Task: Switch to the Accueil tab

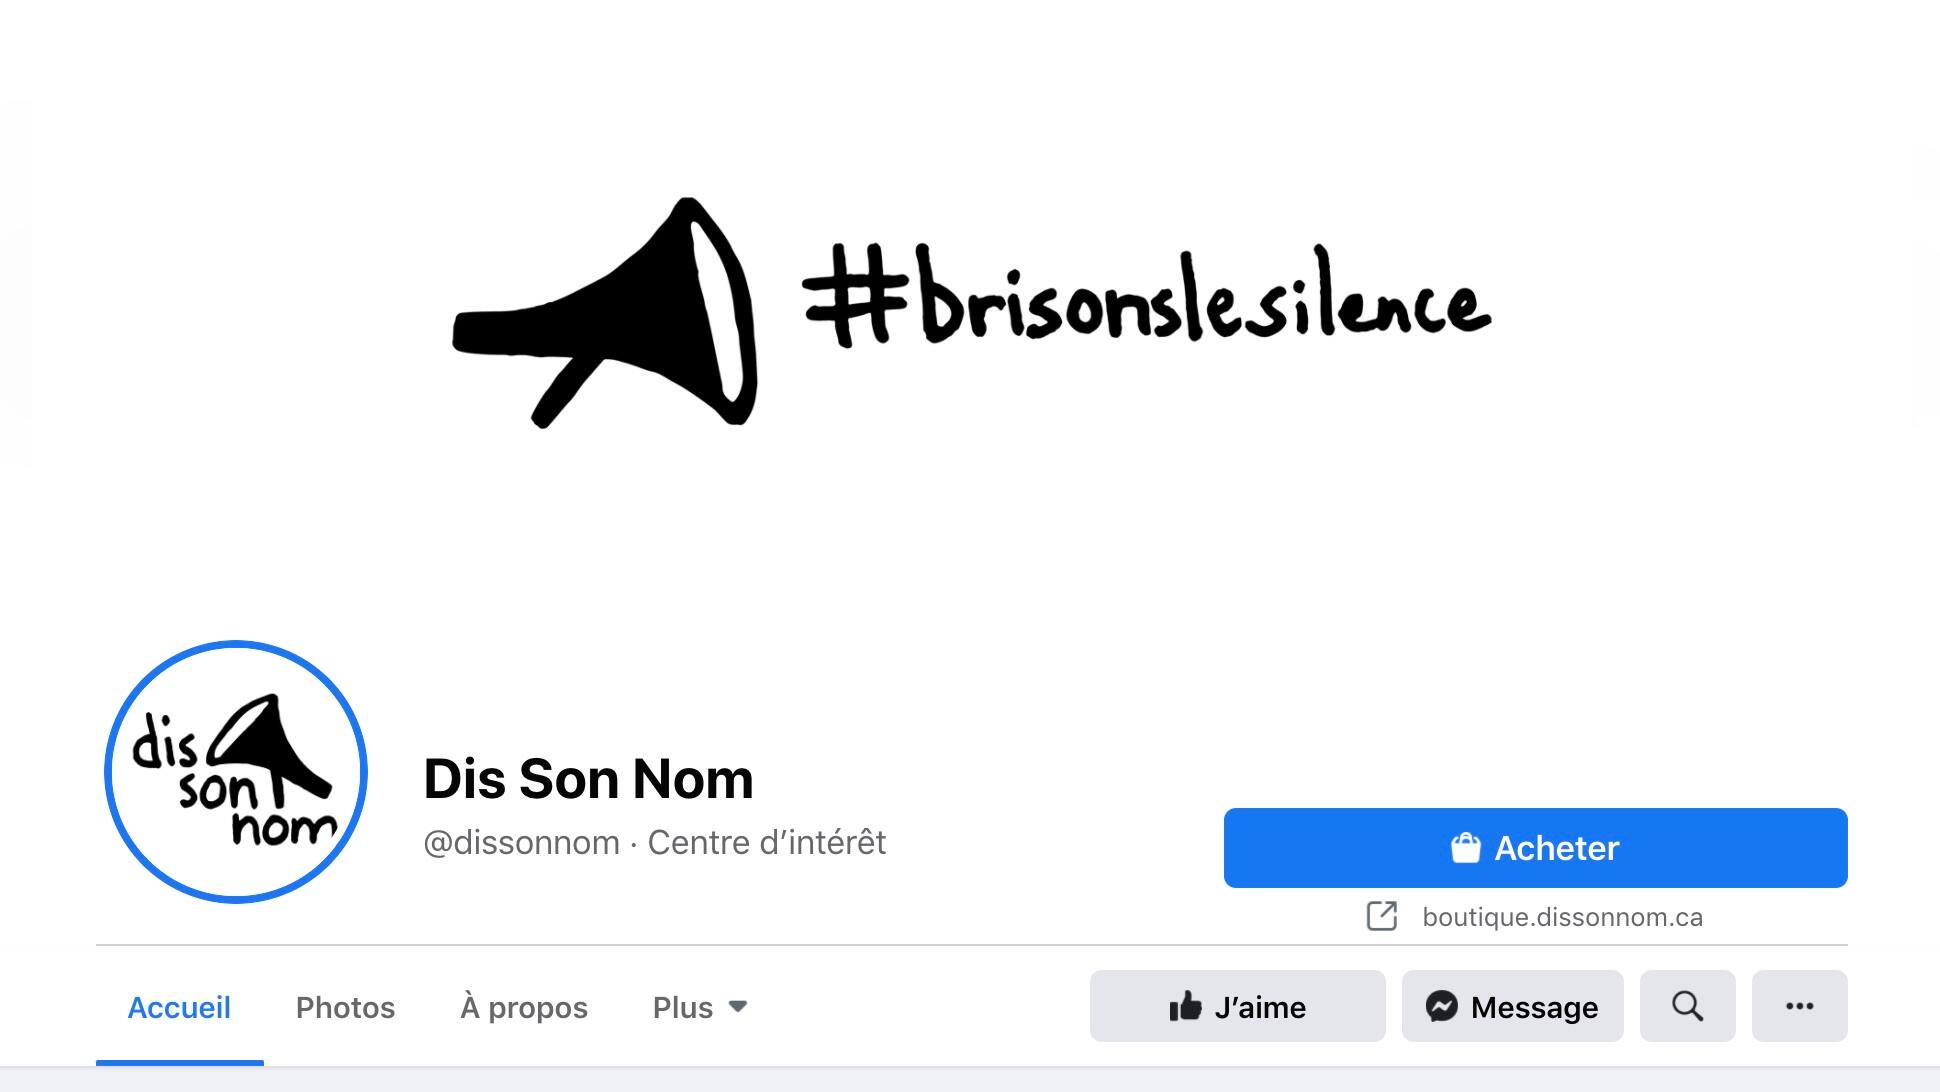Action: pos(179,1007)
